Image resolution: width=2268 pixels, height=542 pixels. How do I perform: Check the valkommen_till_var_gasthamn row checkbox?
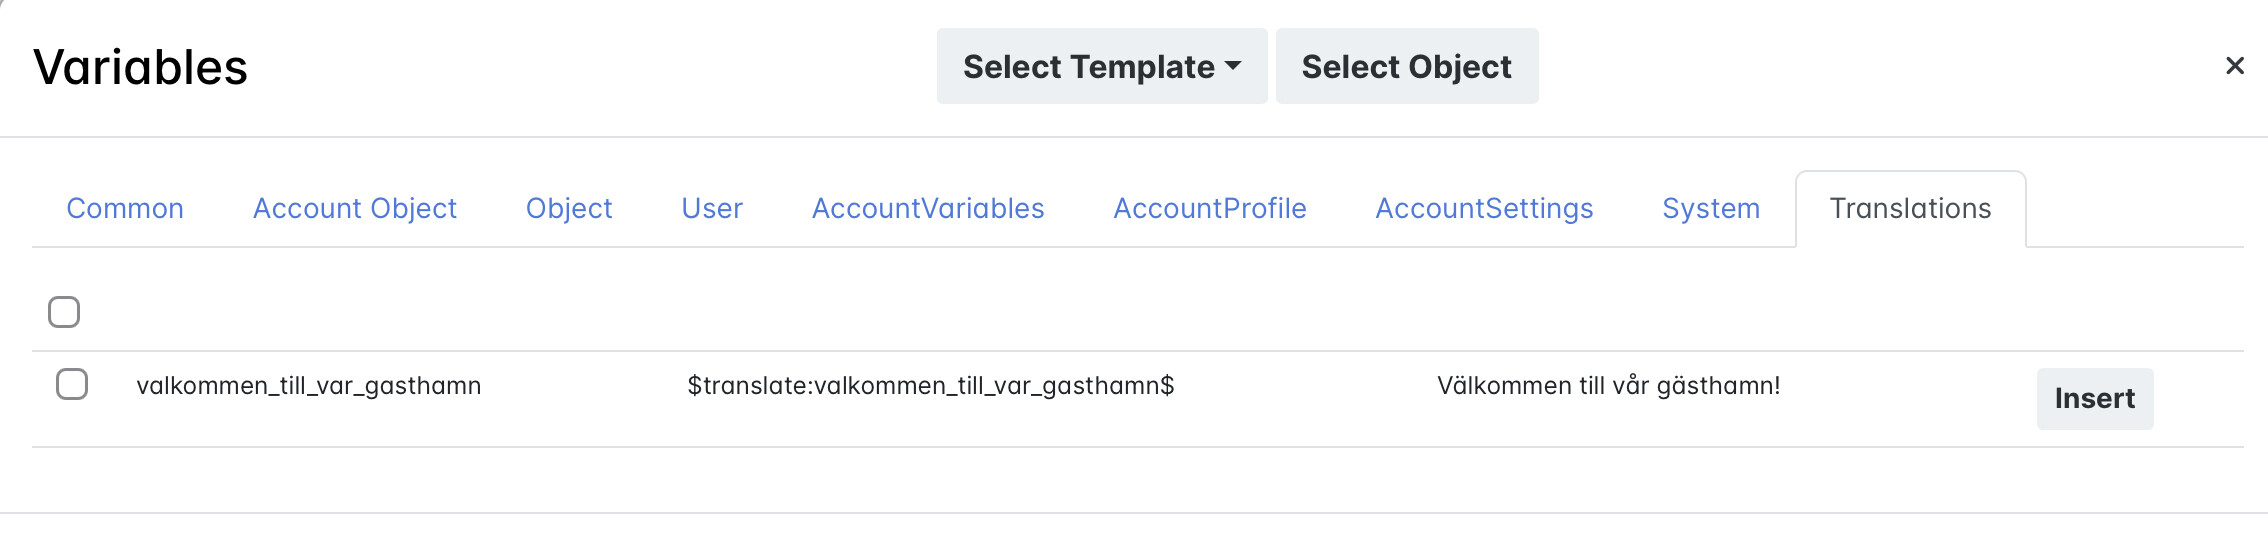click(72, 384)
